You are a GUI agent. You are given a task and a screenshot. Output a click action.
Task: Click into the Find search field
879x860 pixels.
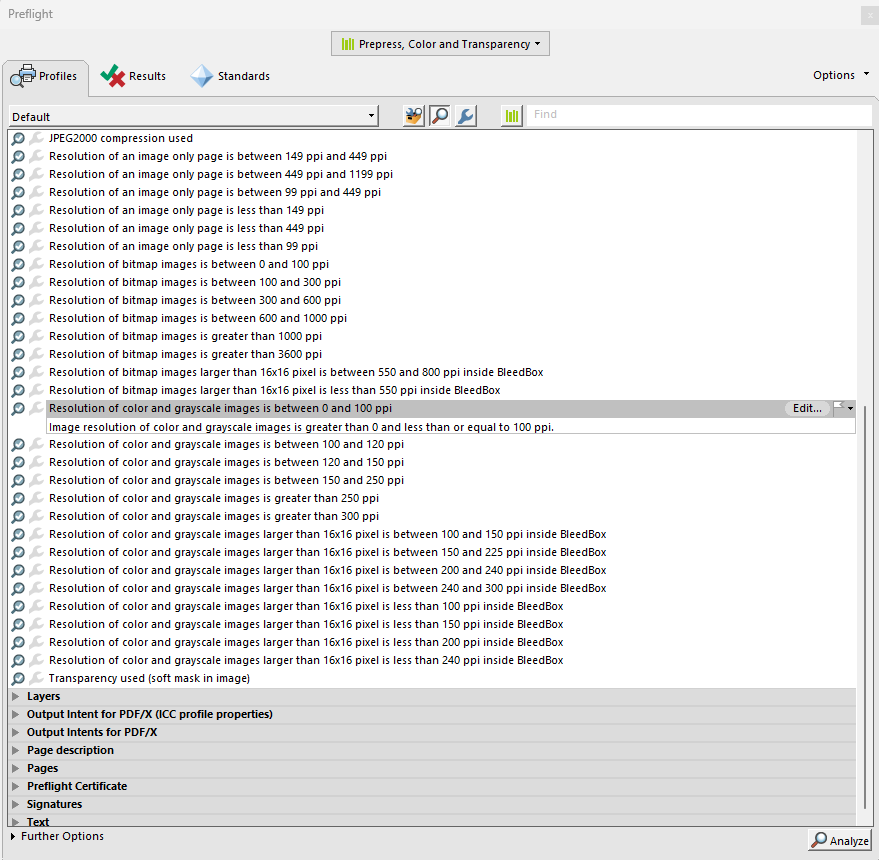click(699, 114)
